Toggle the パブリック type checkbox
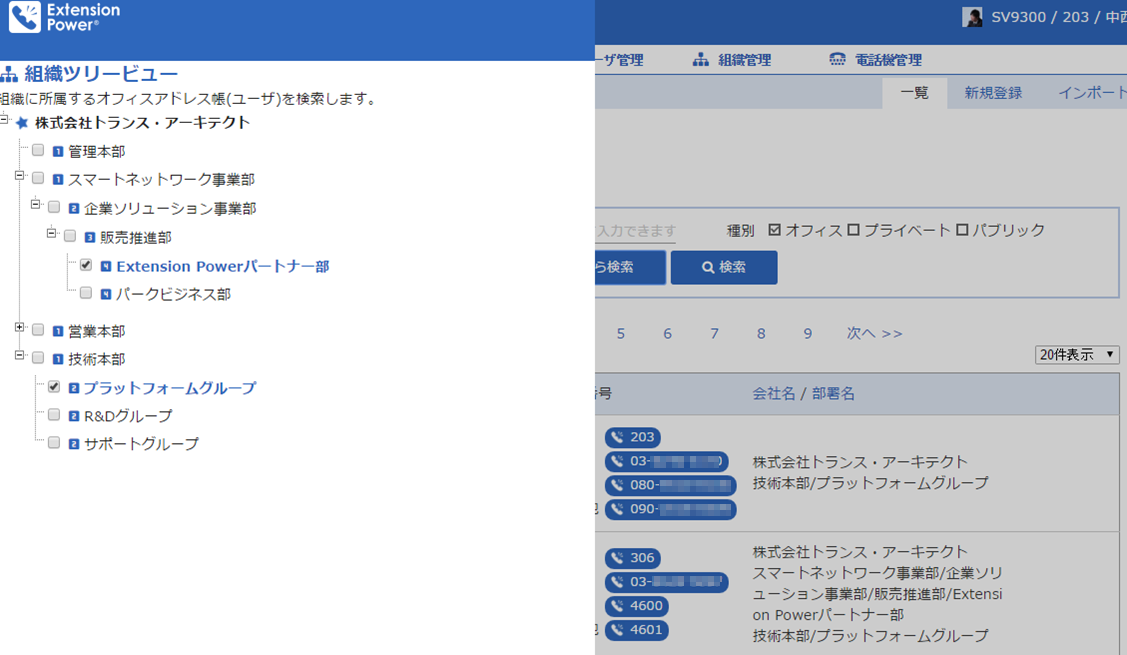The image size is (1127, 655). 962,230
